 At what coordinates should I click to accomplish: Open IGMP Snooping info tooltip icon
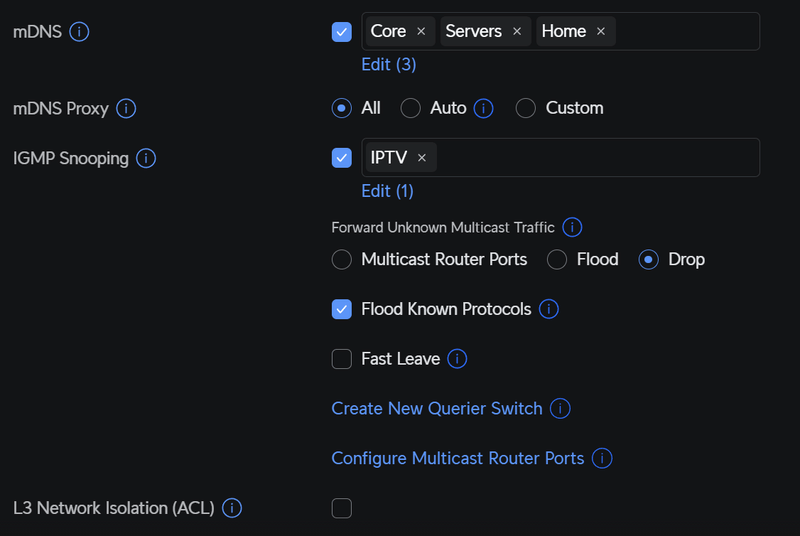[146, 158]
